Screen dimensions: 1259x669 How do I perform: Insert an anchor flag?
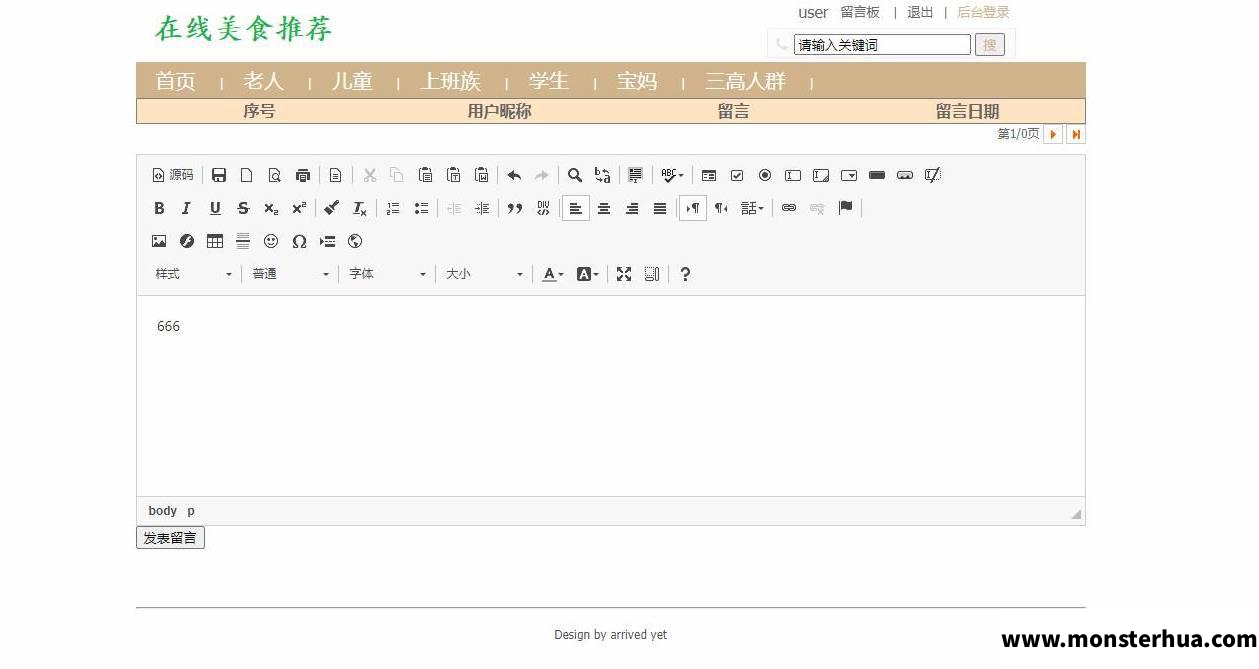click(845, 208)
